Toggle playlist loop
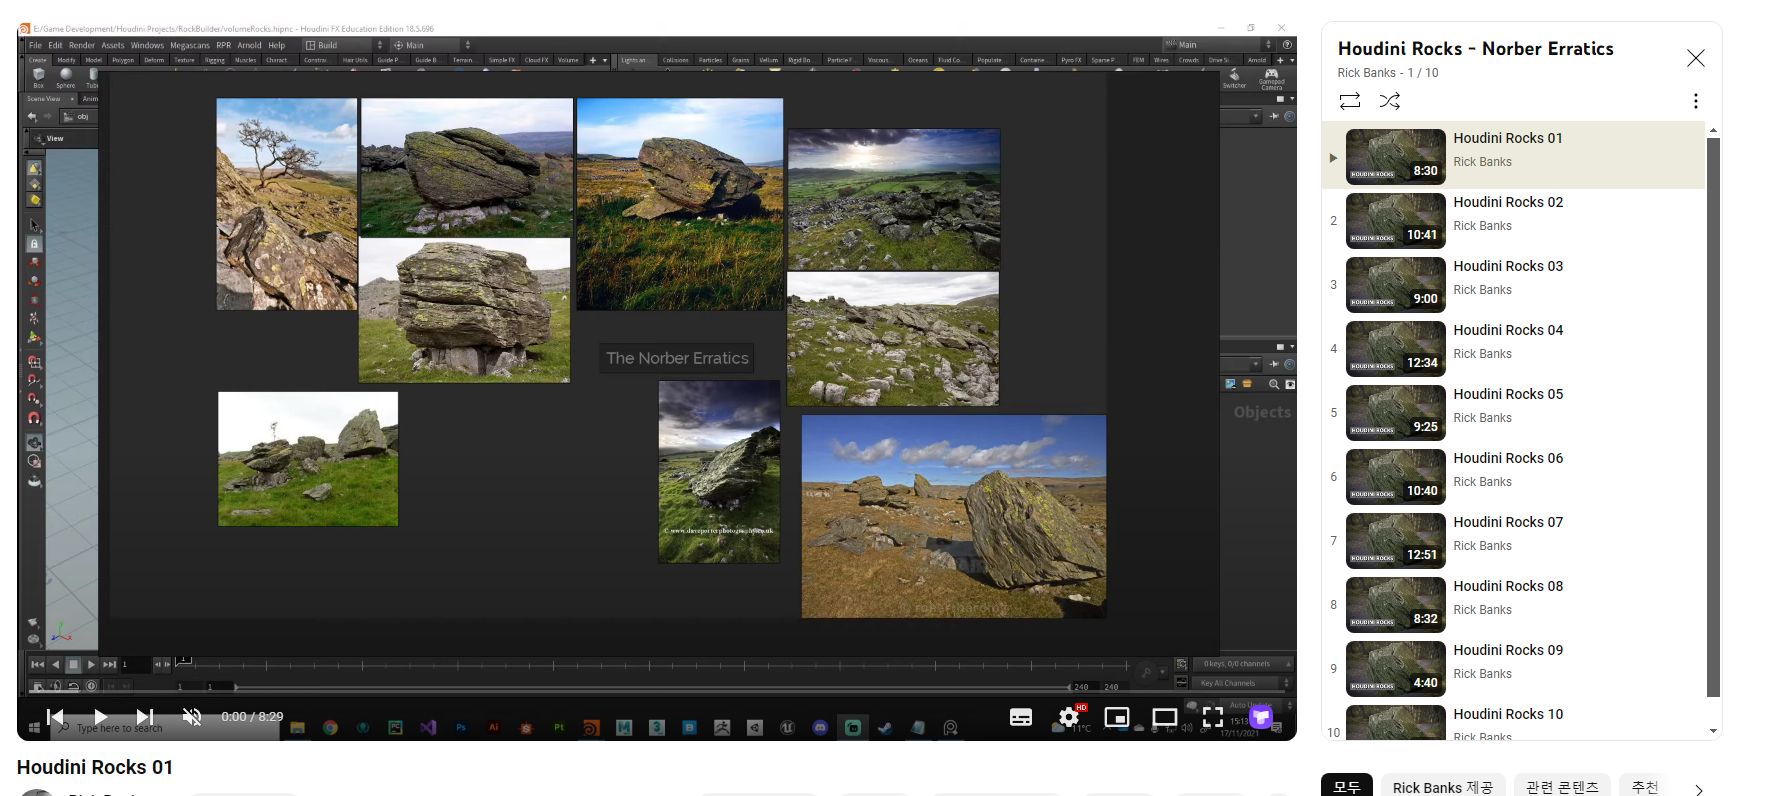The height and width of the screenshot is (796, 1767). click(1350, 101)
